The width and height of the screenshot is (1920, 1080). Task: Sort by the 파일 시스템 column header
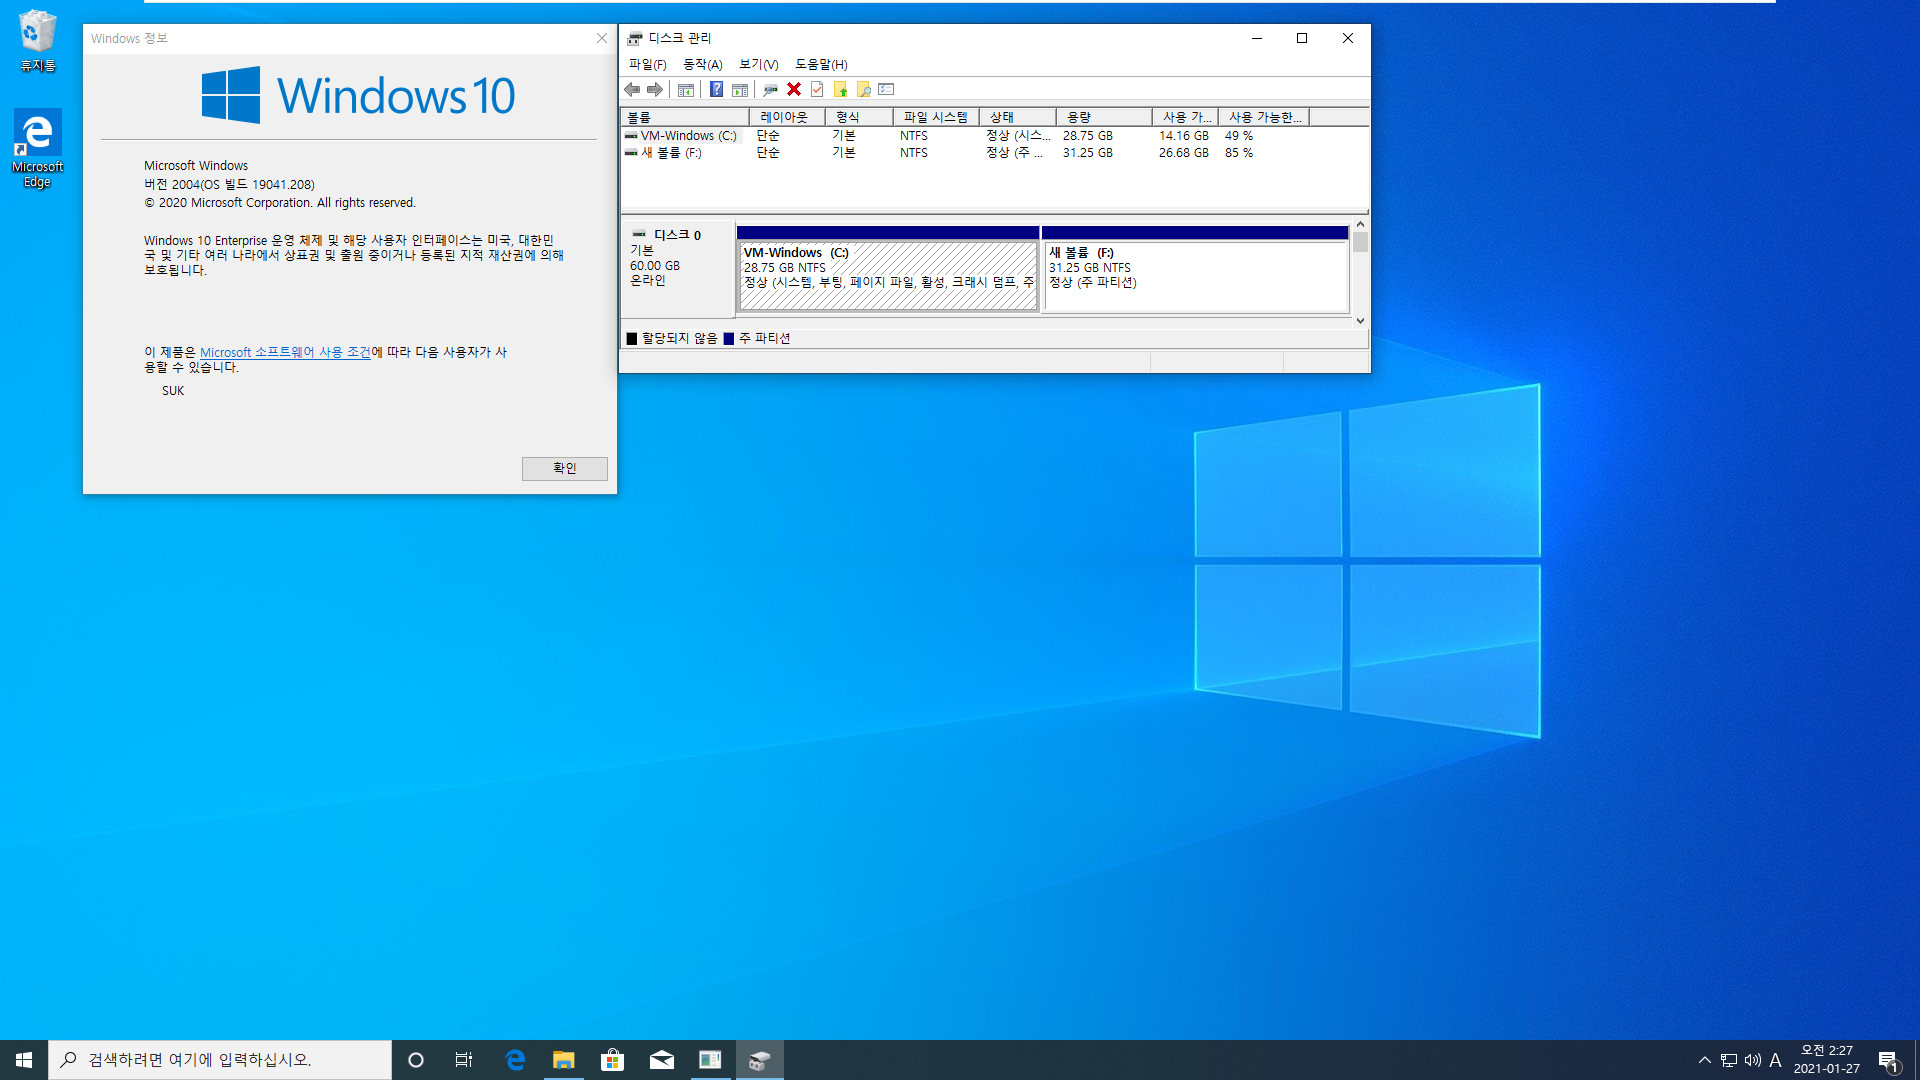point(936,117)
